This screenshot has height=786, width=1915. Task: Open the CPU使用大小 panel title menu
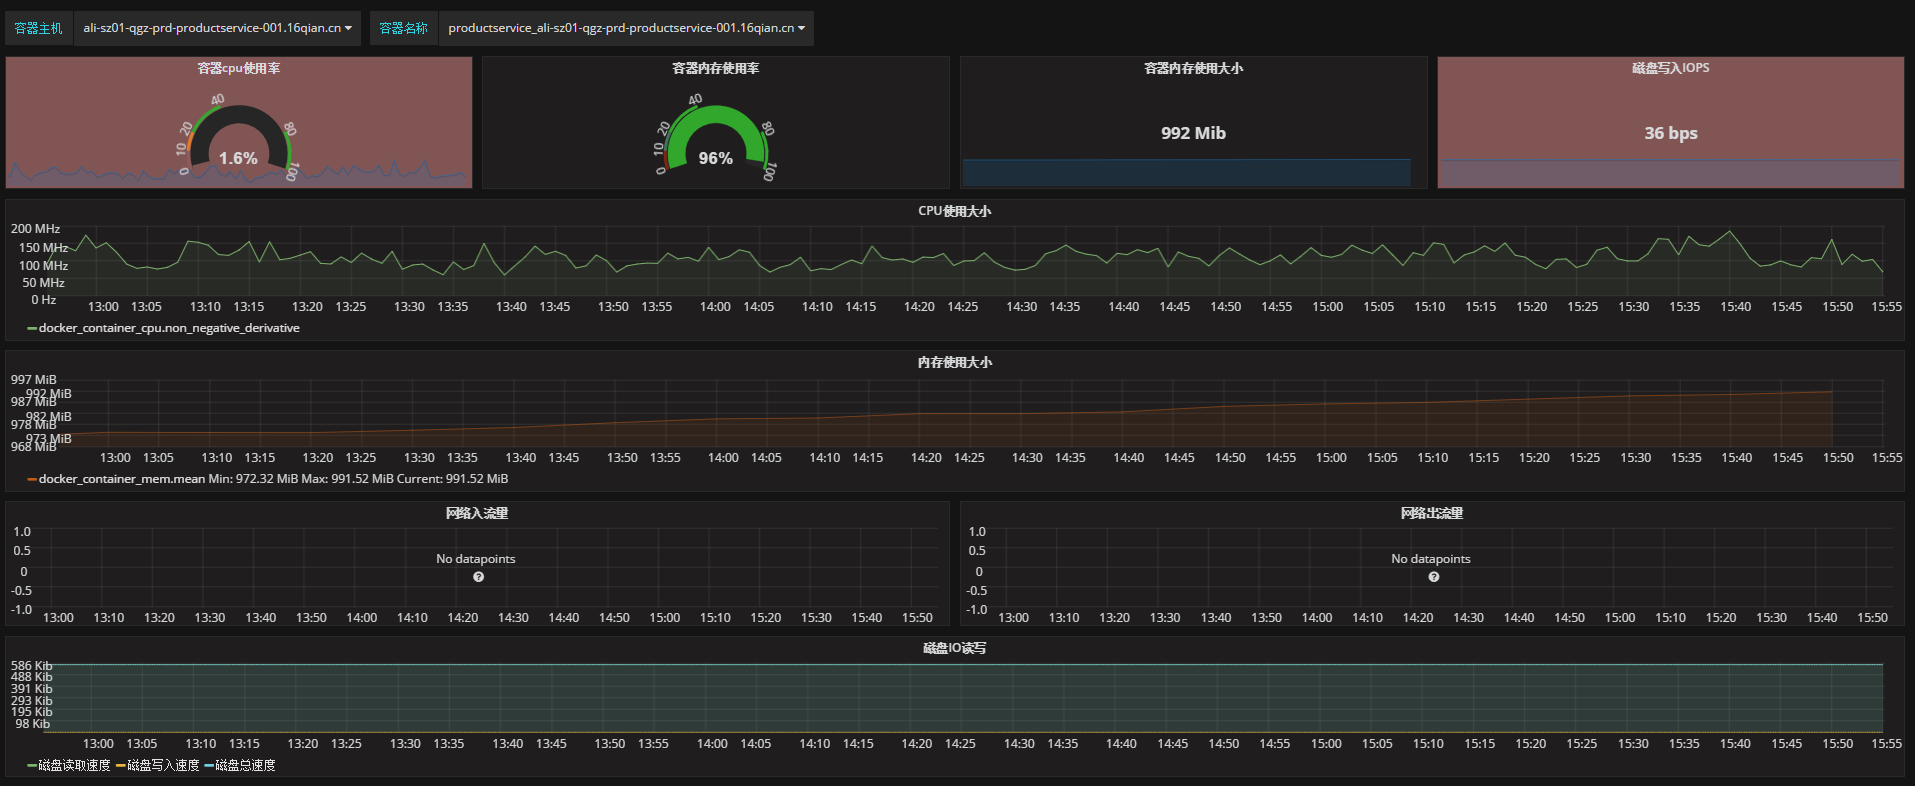pyautogui.click(x=955, y=211)
